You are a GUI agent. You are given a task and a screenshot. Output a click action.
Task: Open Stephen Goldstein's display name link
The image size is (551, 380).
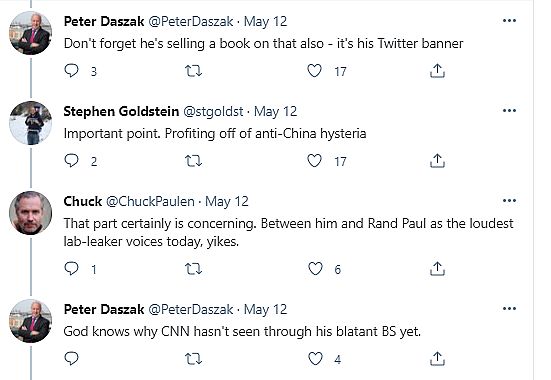121,111
